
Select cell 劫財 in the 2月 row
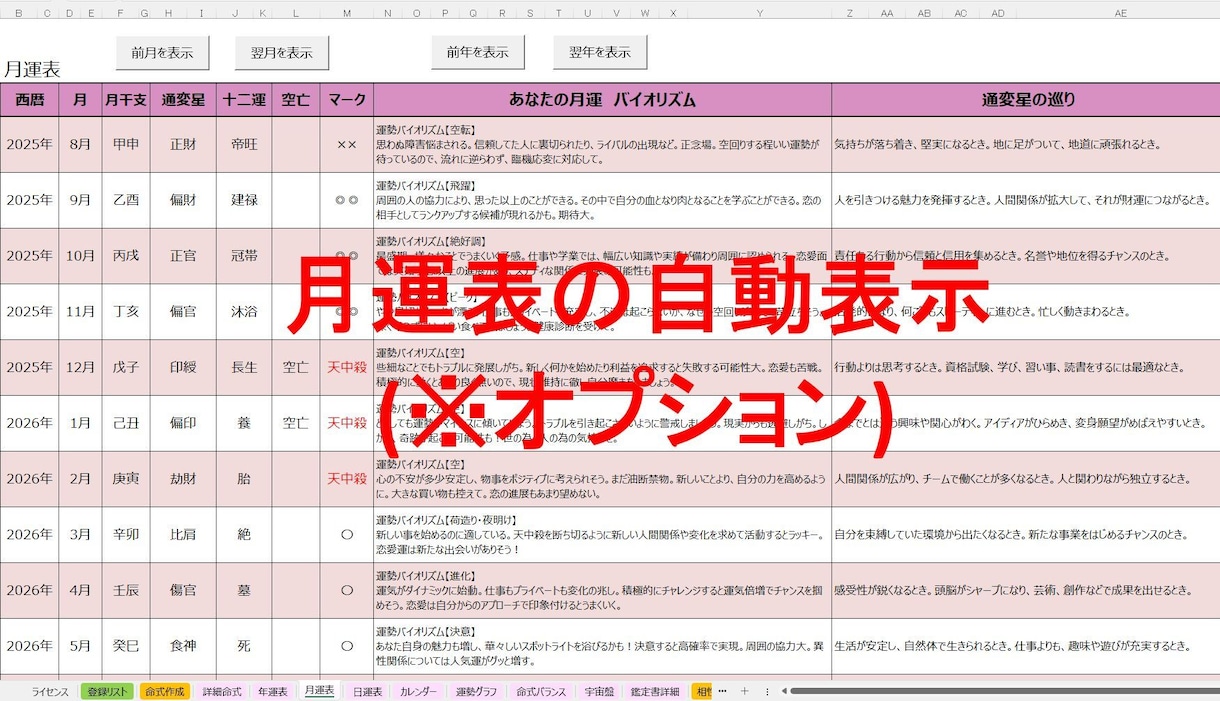(x=183, y=479)
